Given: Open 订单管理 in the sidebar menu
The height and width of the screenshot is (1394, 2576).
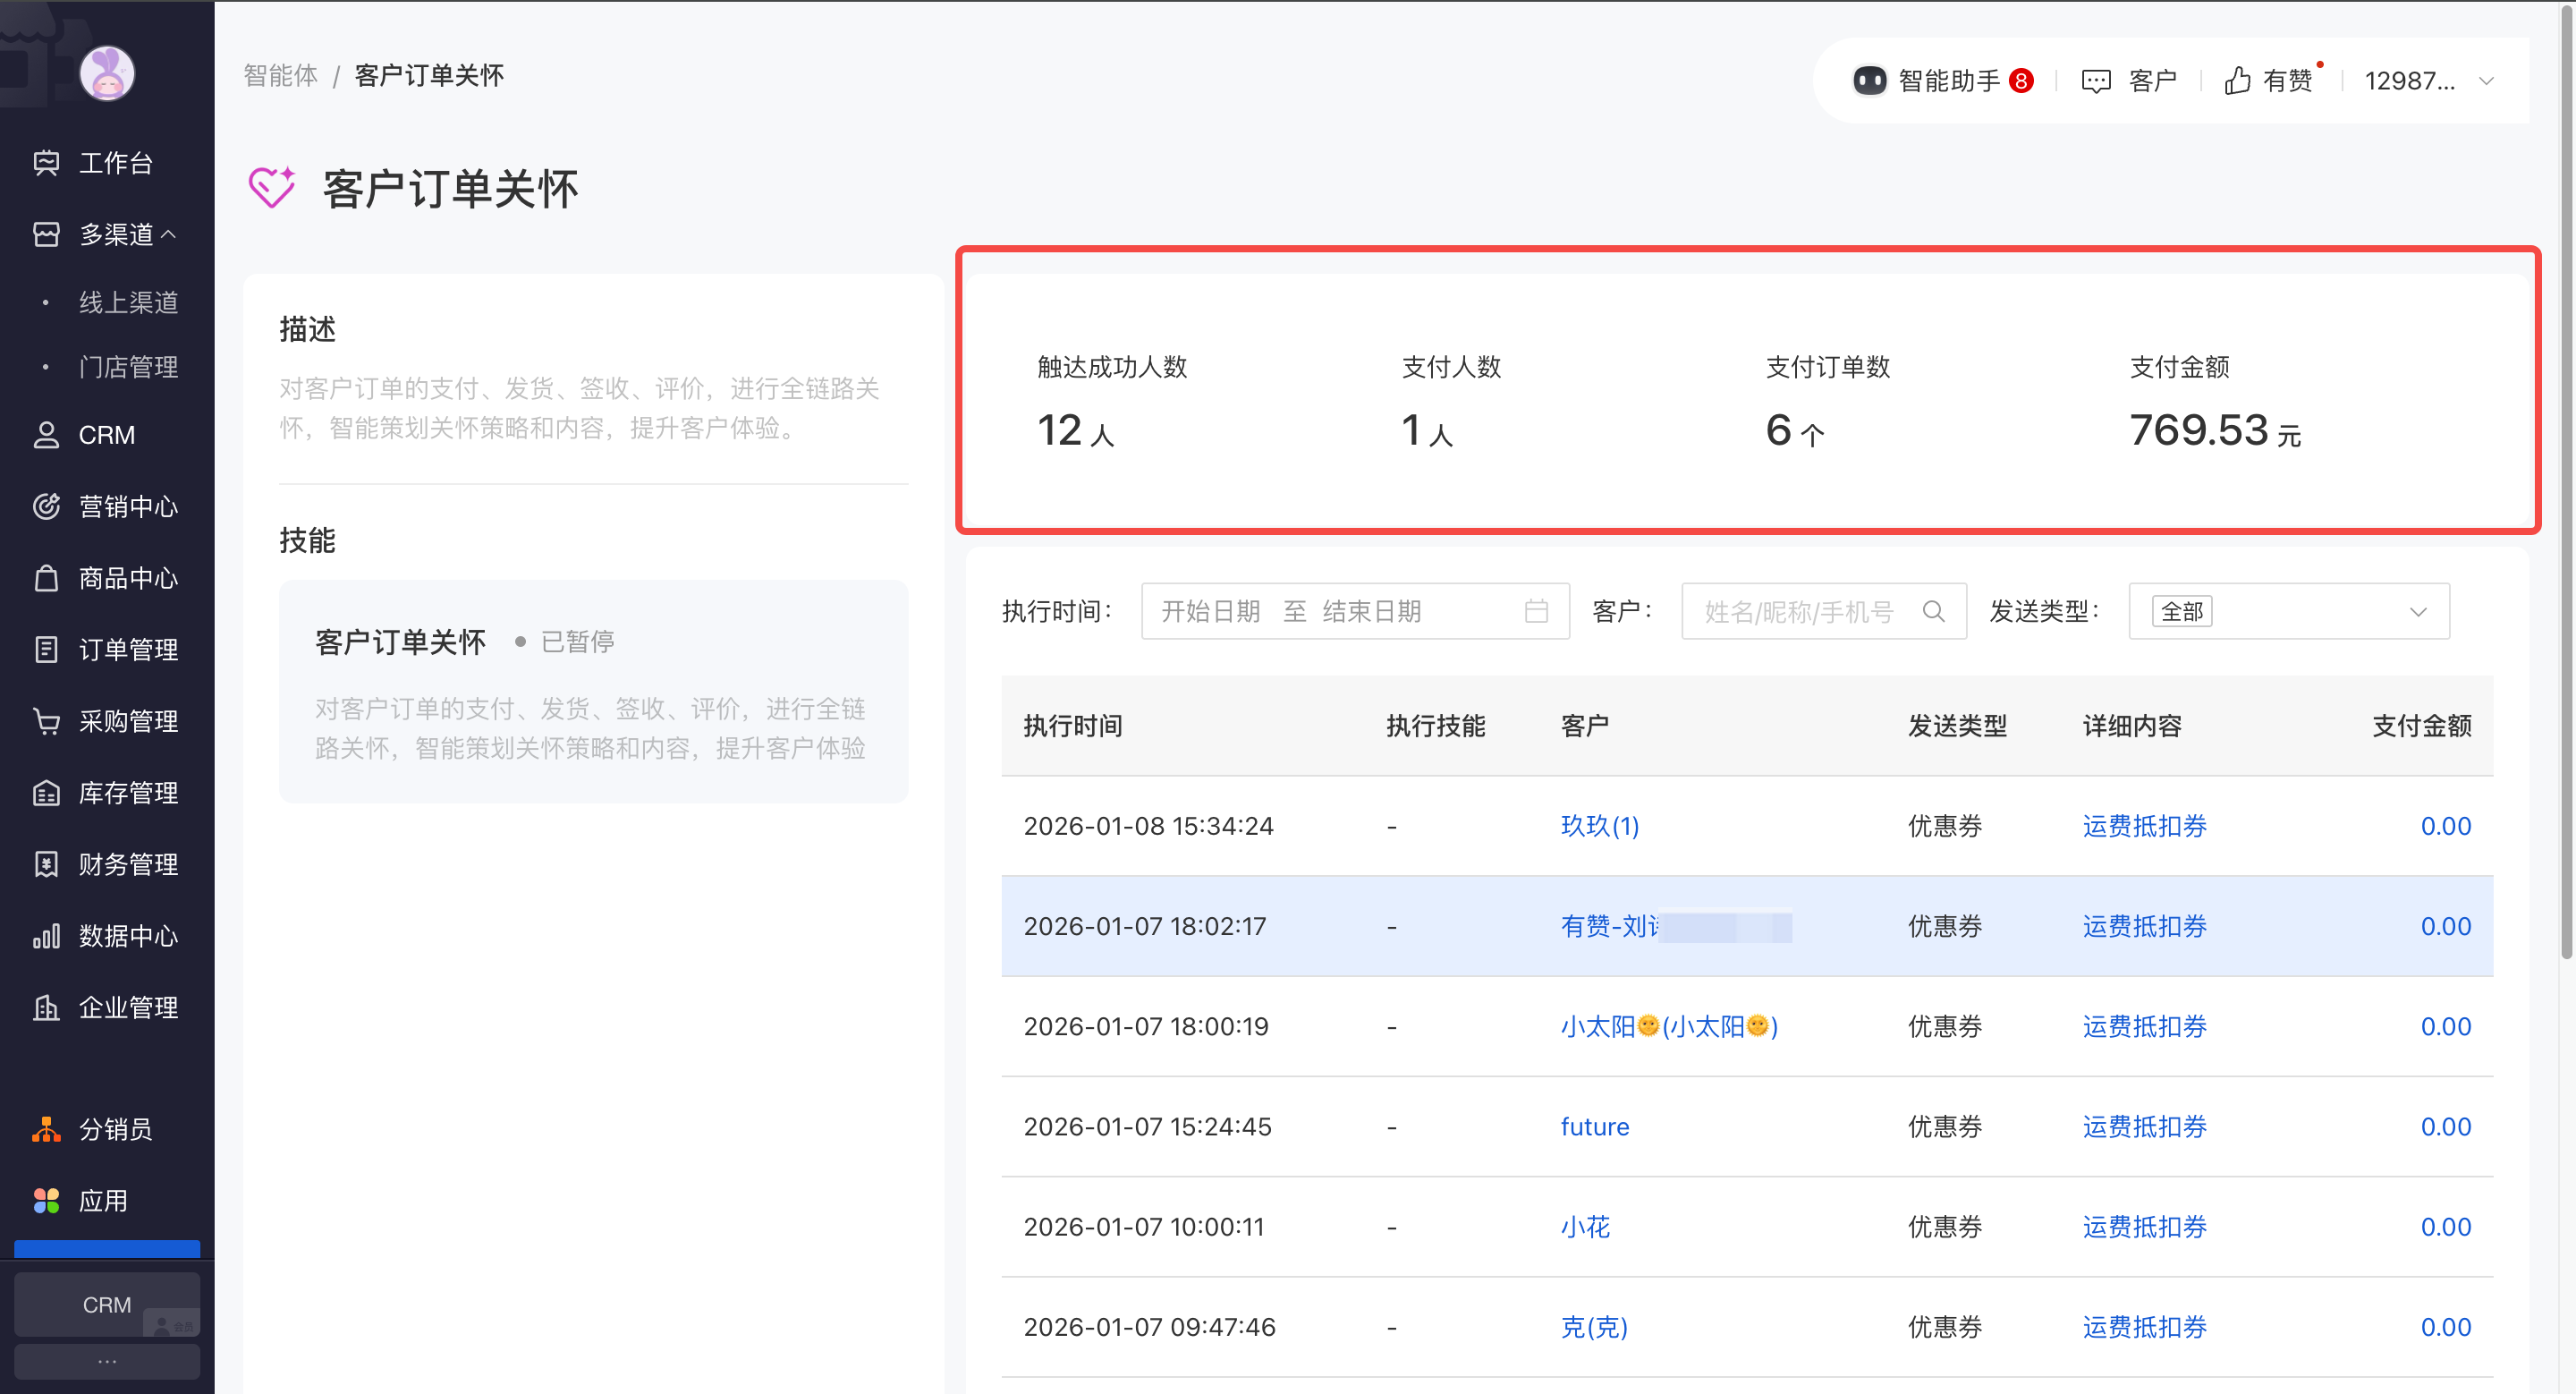Looking at the screenshot, I should [128, 650].
